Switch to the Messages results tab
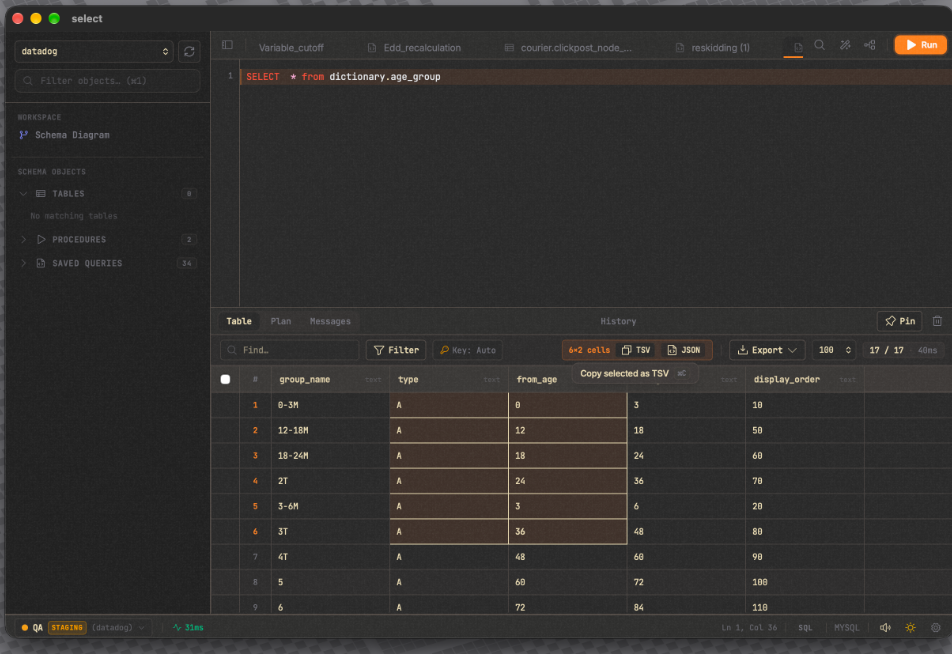Viewport: 952px width, 654px height. [330, 321]
